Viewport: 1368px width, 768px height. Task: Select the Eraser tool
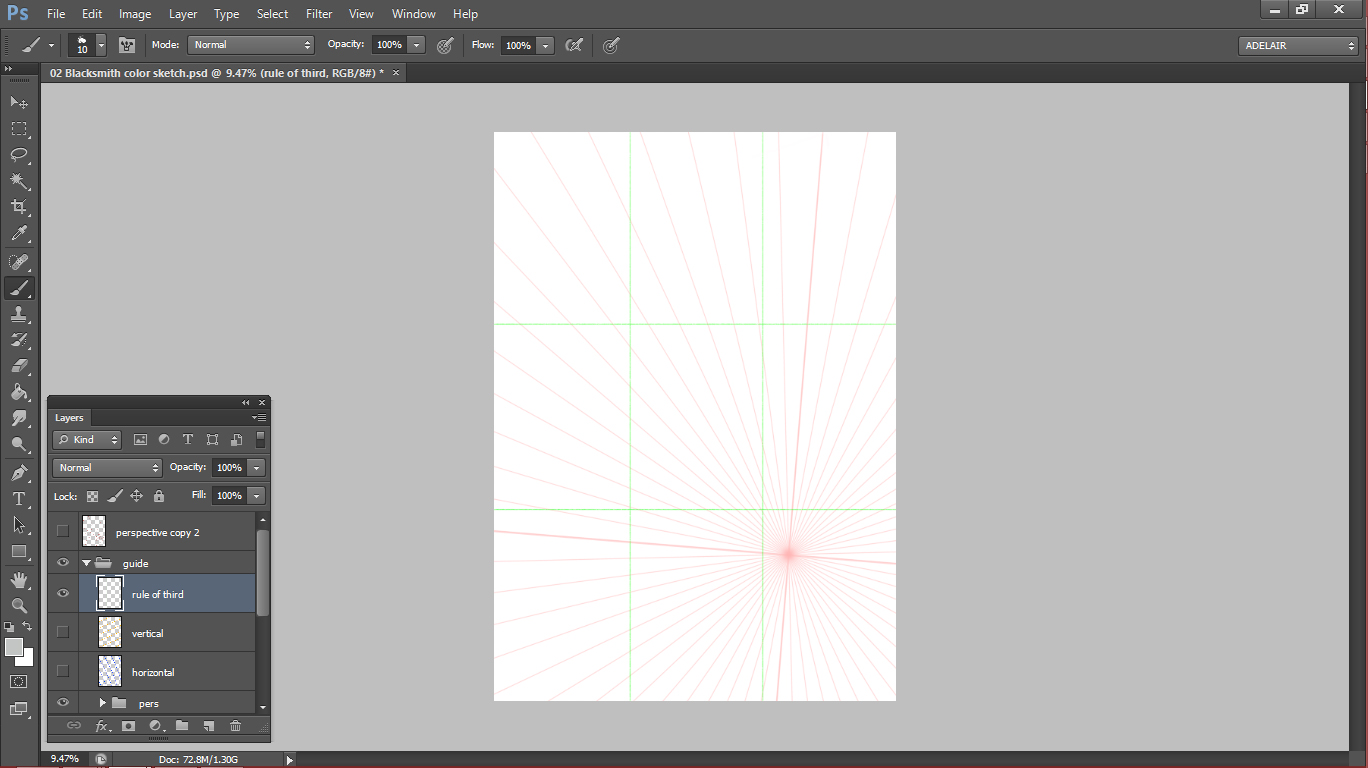coord(19,366)
